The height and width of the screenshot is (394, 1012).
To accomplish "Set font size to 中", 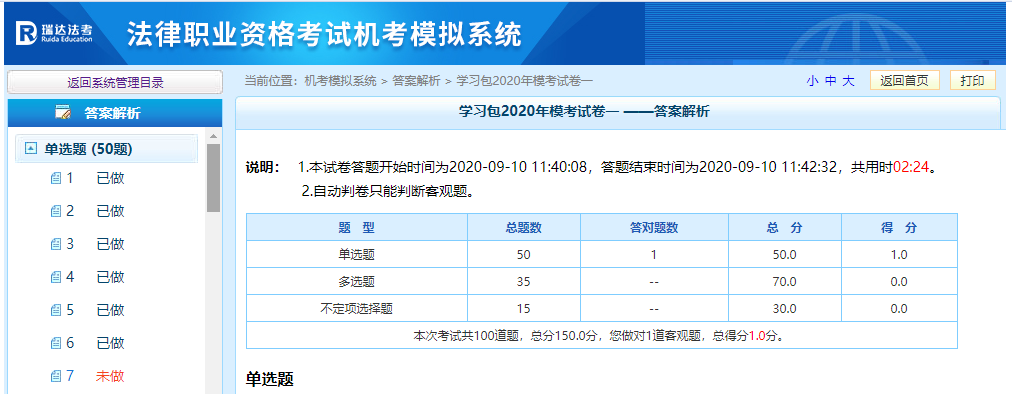I will click(830, 81).
